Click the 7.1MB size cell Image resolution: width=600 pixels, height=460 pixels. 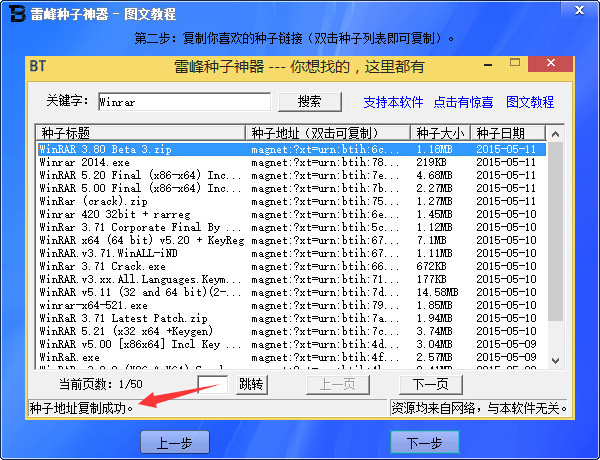click(431, 240)
